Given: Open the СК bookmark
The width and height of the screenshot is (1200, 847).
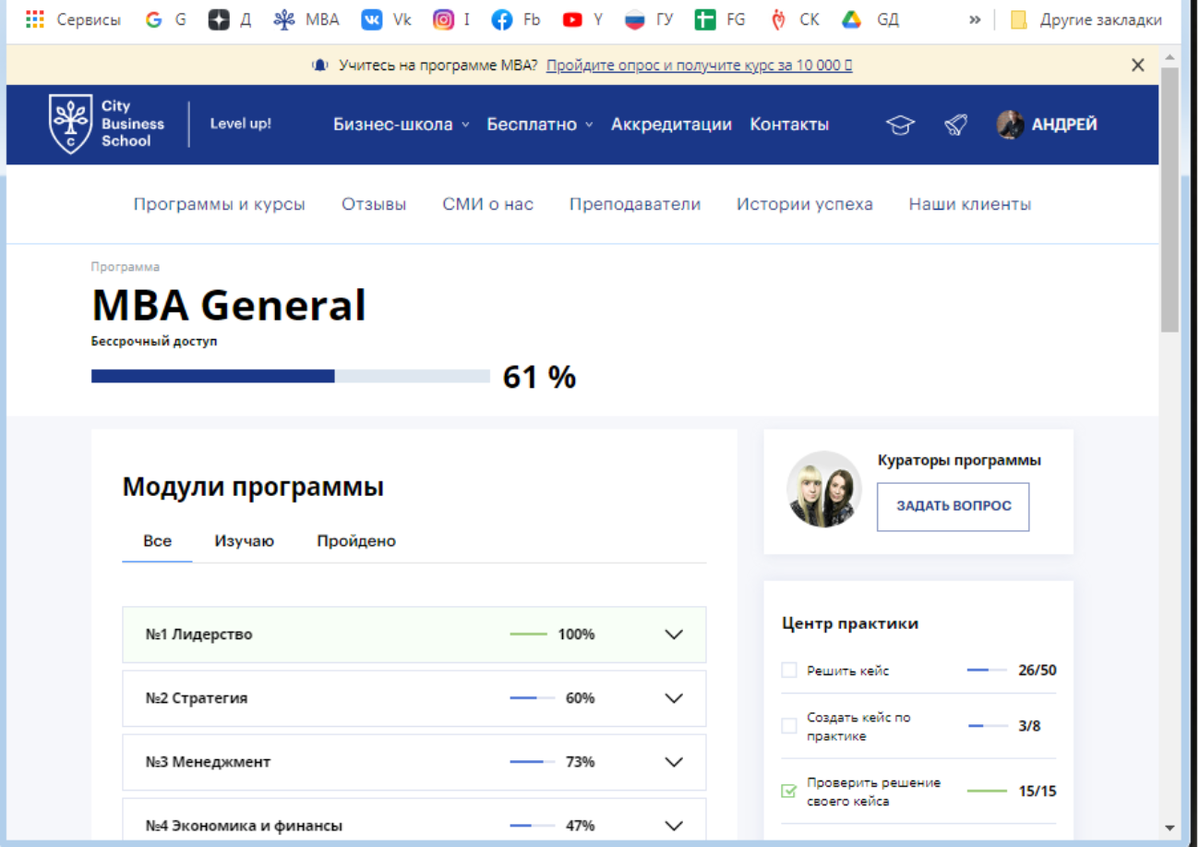Looking at the screenshot, I should 795,19.
